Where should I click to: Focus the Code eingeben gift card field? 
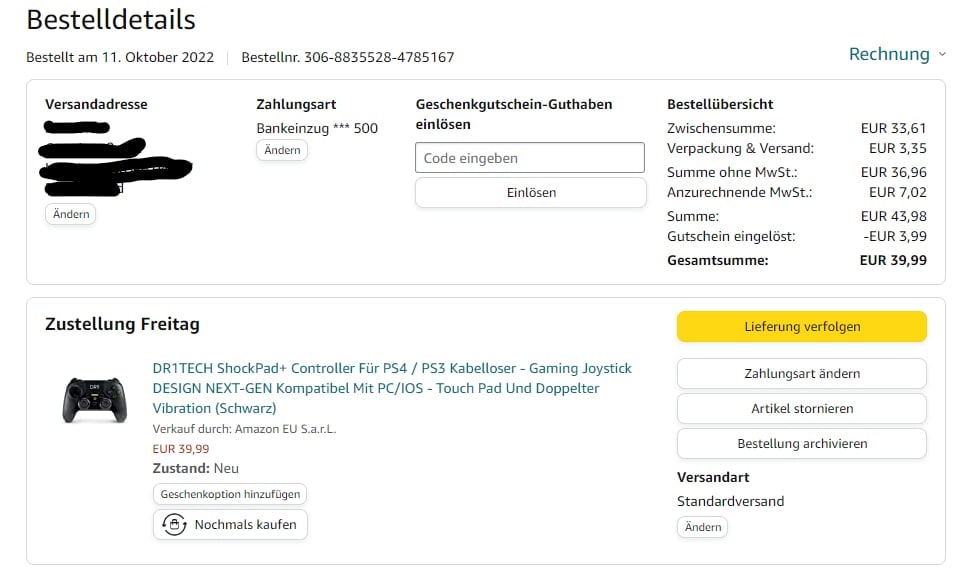529,158
